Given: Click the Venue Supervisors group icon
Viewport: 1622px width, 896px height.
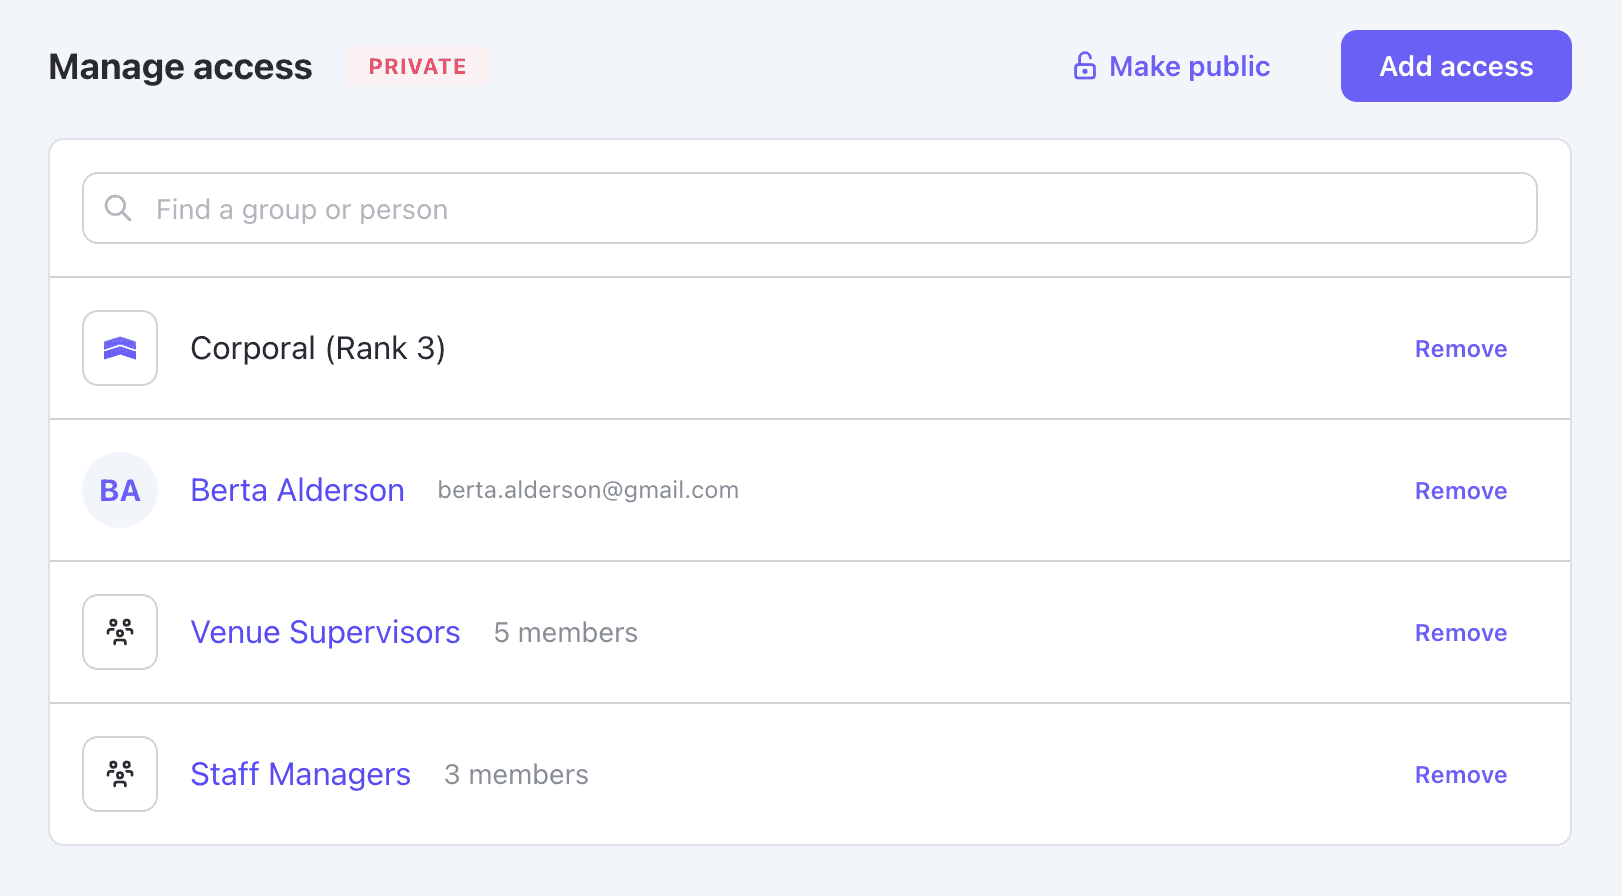Looking at the screenshot, I should pos(120,632).
